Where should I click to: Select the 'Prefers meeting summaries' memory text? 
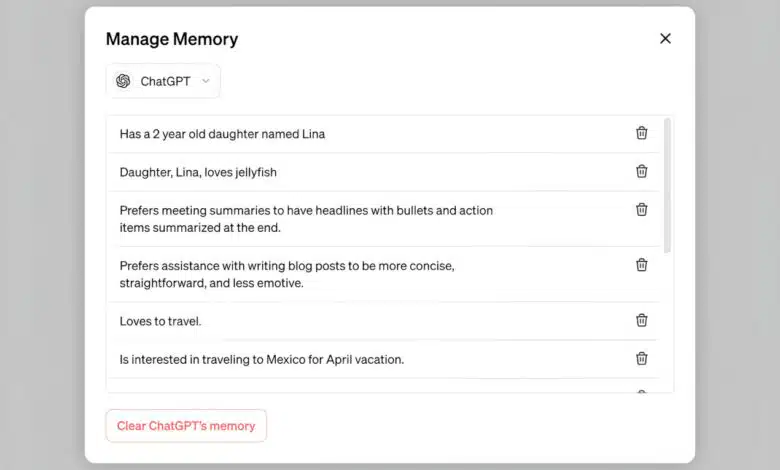tap(306, 219)
